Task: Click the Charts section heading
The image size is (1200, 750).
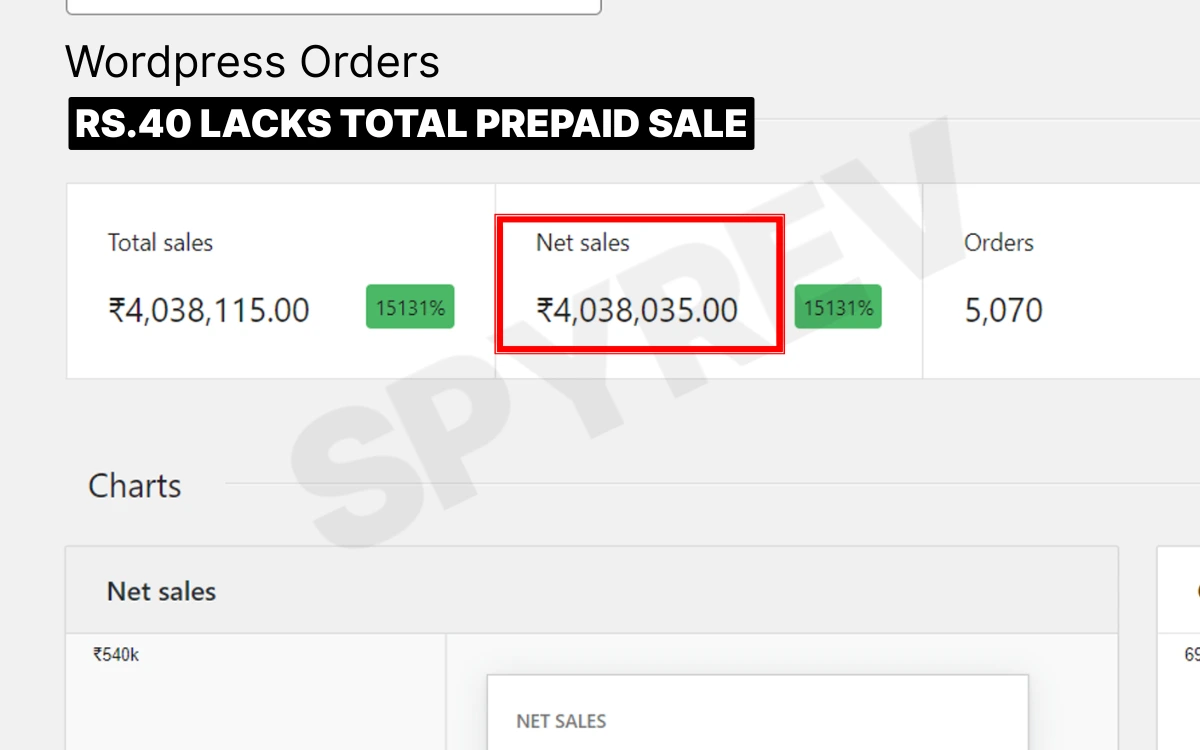Action: point(135,486)
